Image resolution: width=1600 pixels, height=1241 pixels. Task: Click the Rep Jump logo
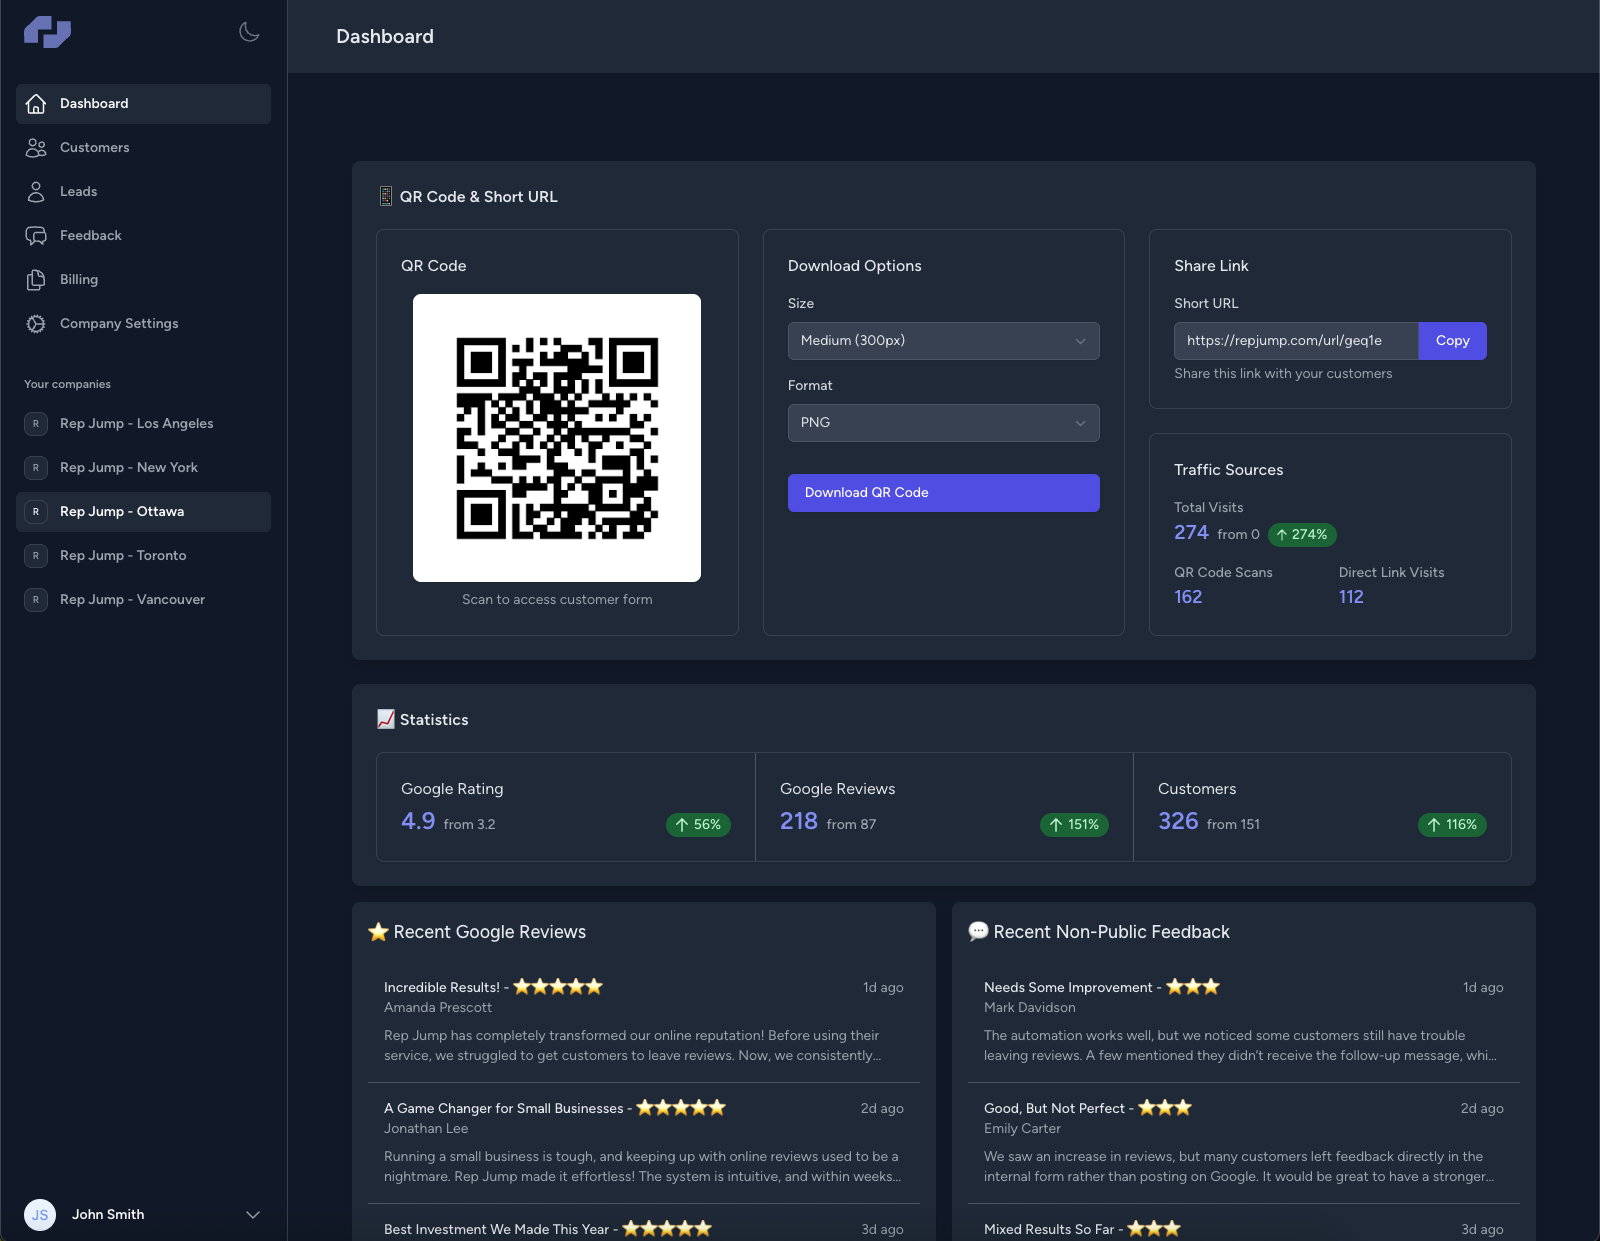coord(46,32)
